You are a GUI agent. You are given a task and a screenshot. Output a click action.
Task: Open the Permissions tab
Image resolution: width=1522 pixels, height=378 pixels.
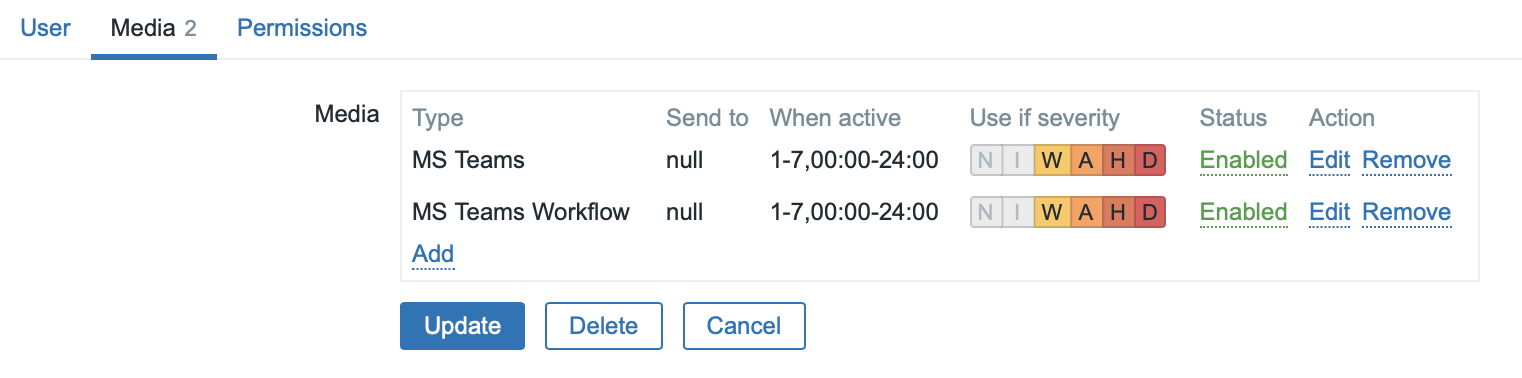point(302,28)
